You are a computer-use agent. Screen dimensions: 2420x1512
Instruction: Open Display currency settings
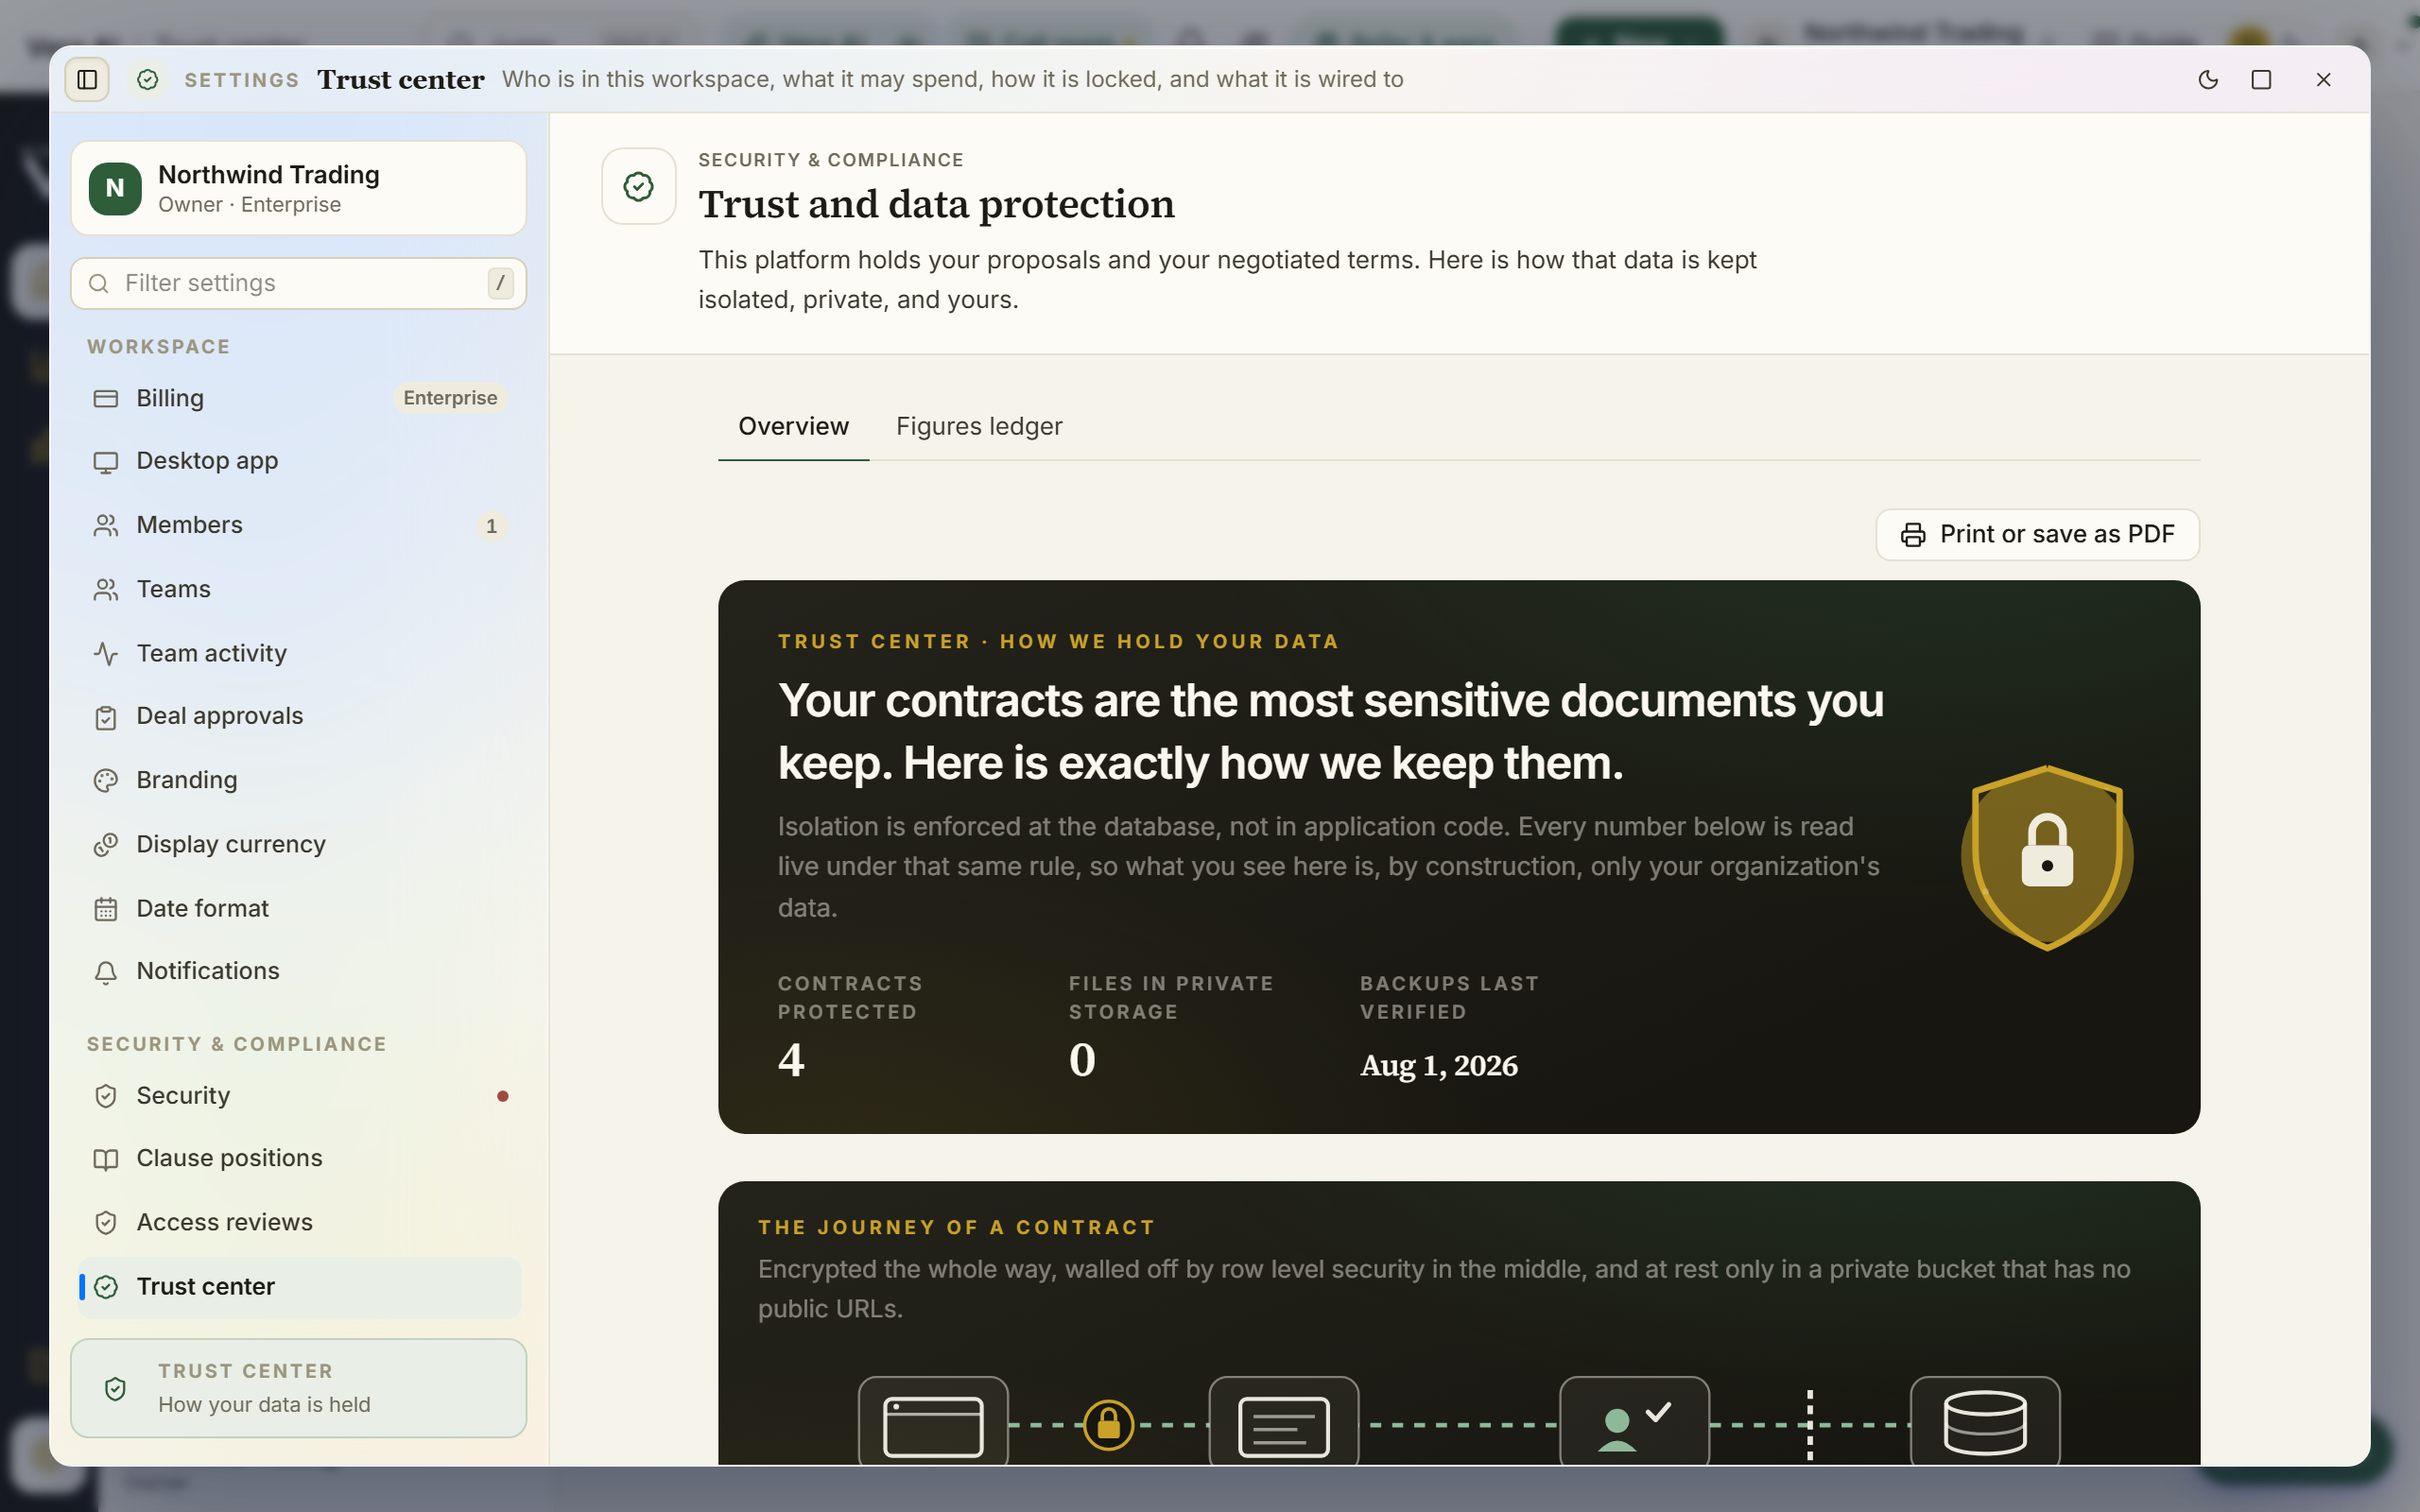tap(299, 844)
